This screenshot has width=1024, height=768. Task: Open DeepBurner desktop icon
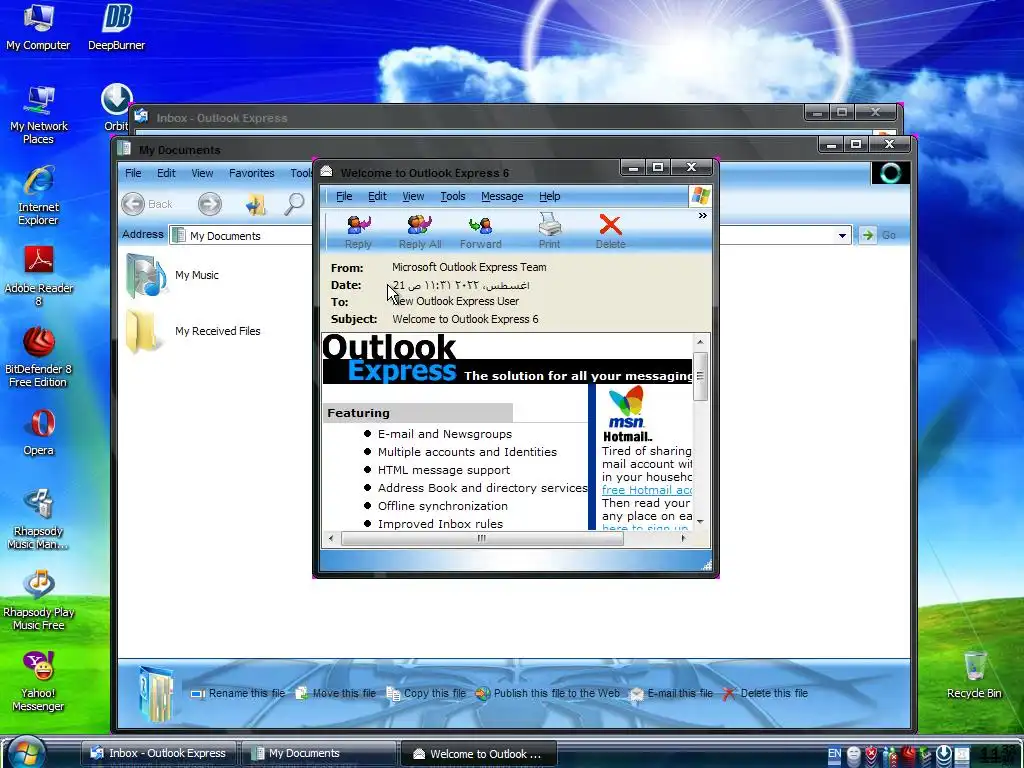coord(117,27)
